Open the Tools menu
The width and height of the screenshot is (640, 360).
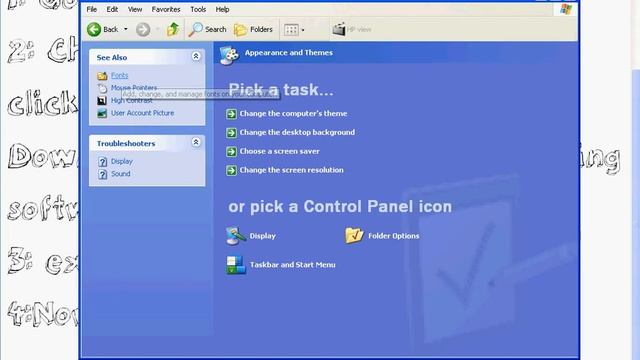click(x=198, y=9)
